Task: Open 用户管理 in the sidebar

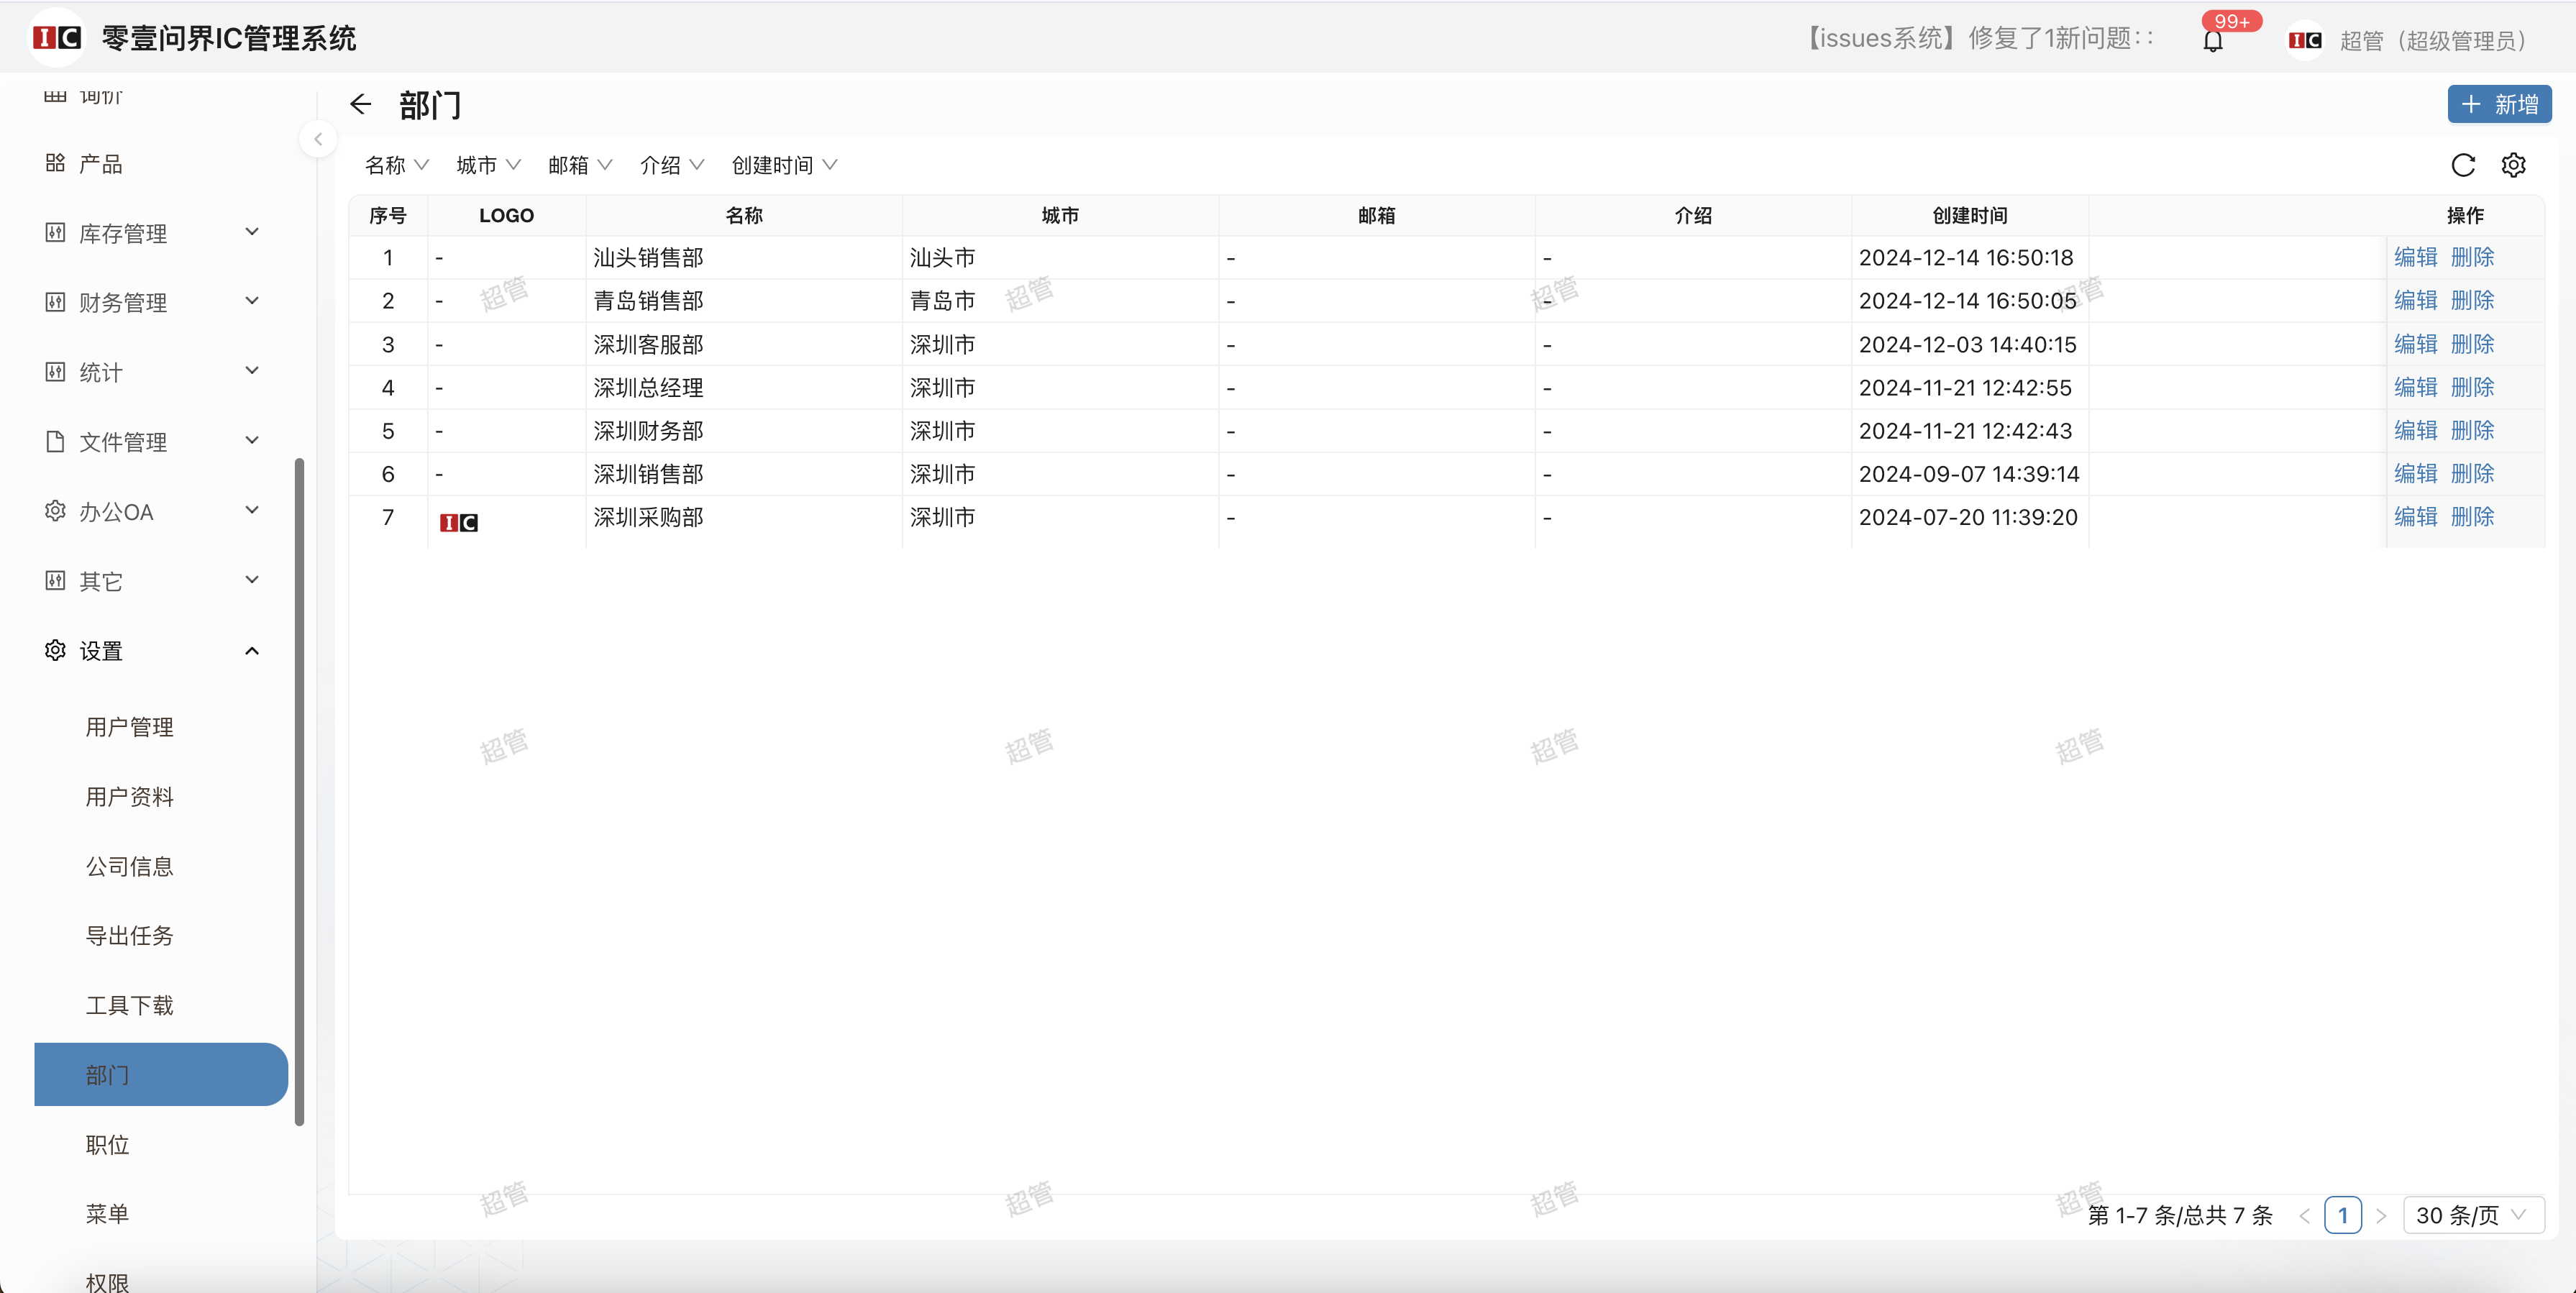Action: tap(129, 727)
